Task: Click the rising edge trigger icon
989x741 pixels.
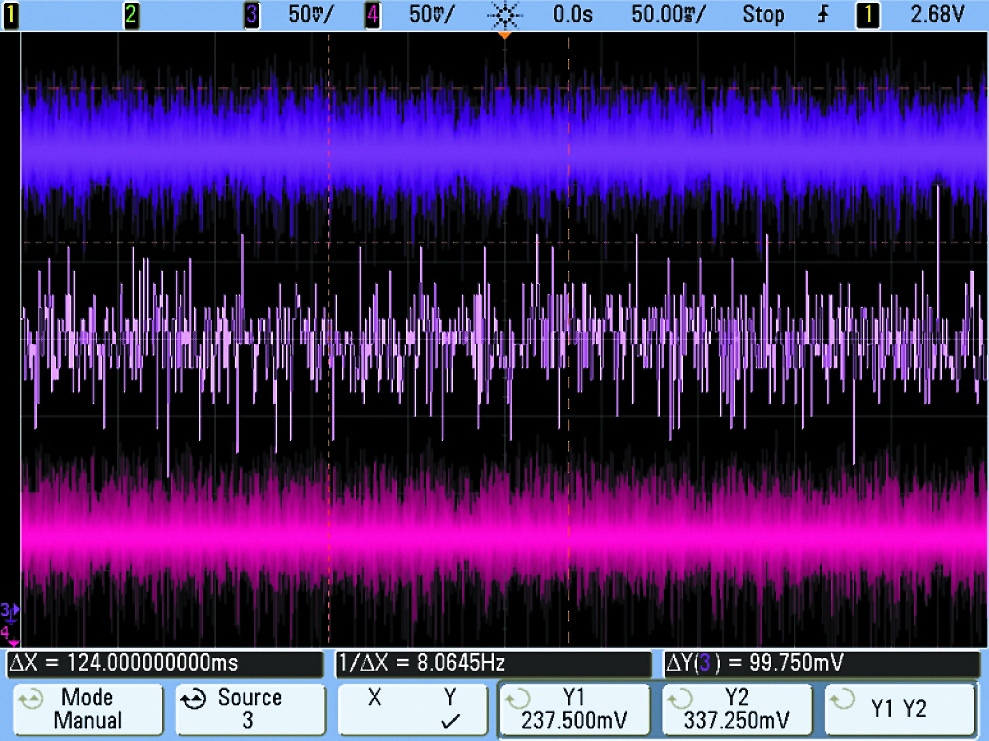Action: (822, 15)
